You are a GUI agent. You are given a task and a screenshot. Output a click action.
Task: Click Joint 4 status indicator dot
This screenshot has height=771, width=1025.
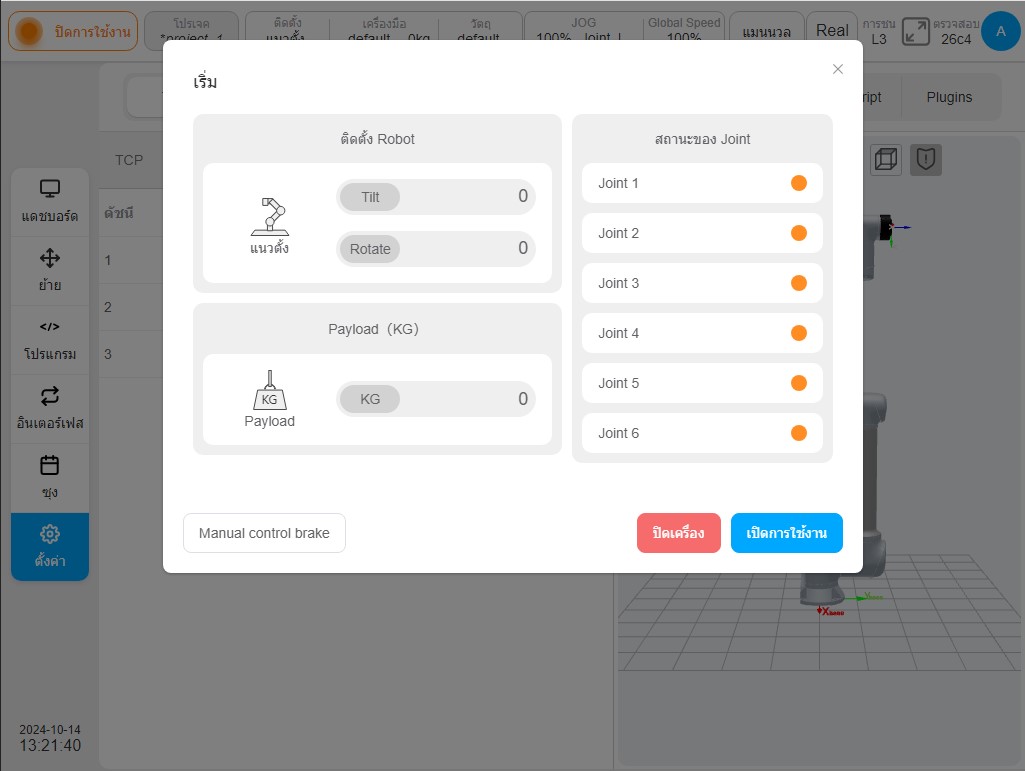[x=799, y=333]
